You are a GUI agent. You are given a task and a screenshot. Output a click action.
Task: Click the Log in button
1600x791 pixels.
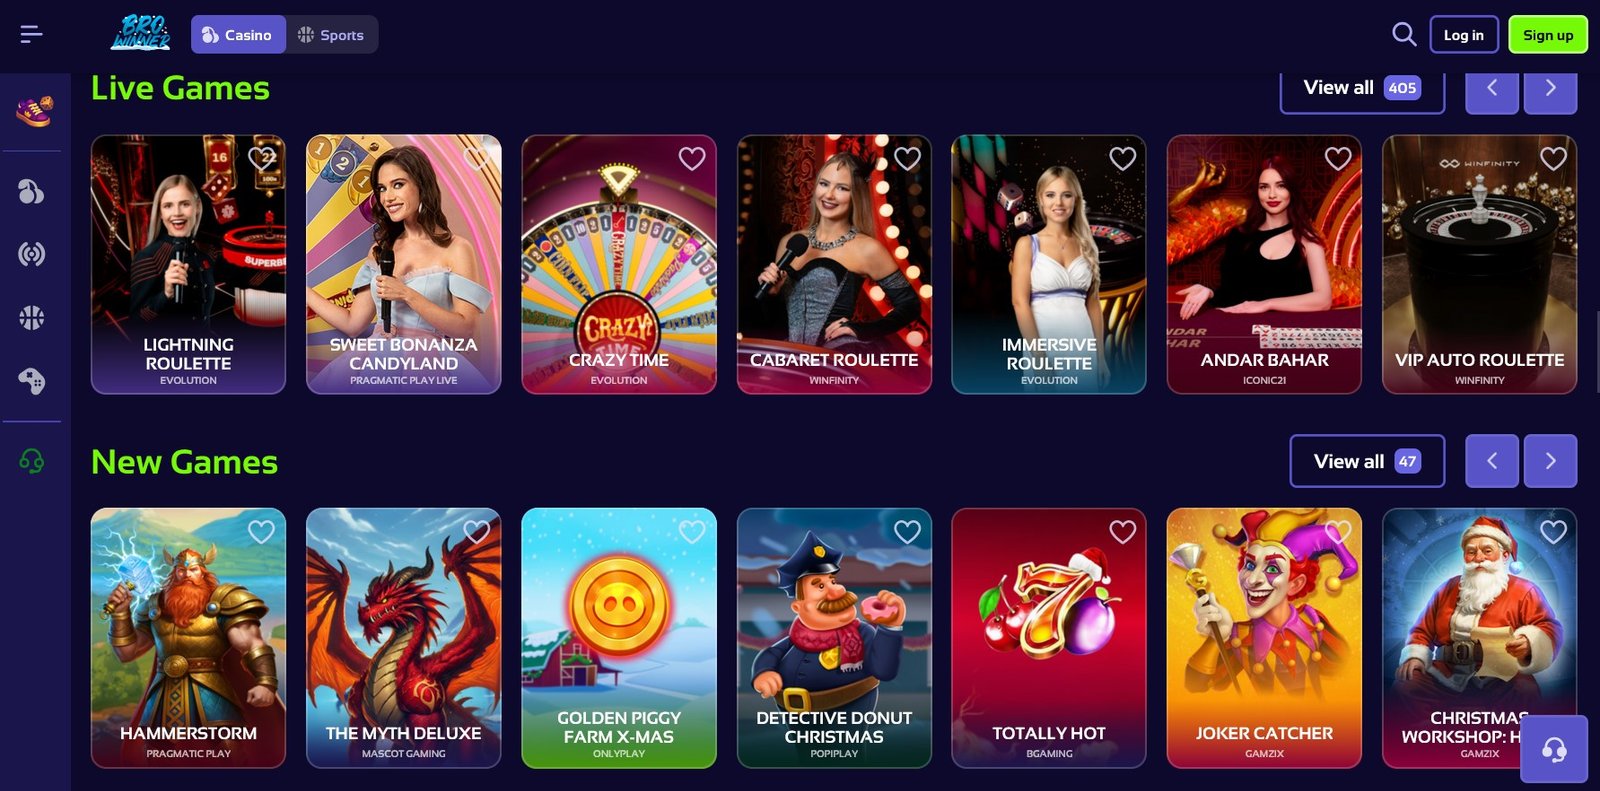click(1464, 35)
